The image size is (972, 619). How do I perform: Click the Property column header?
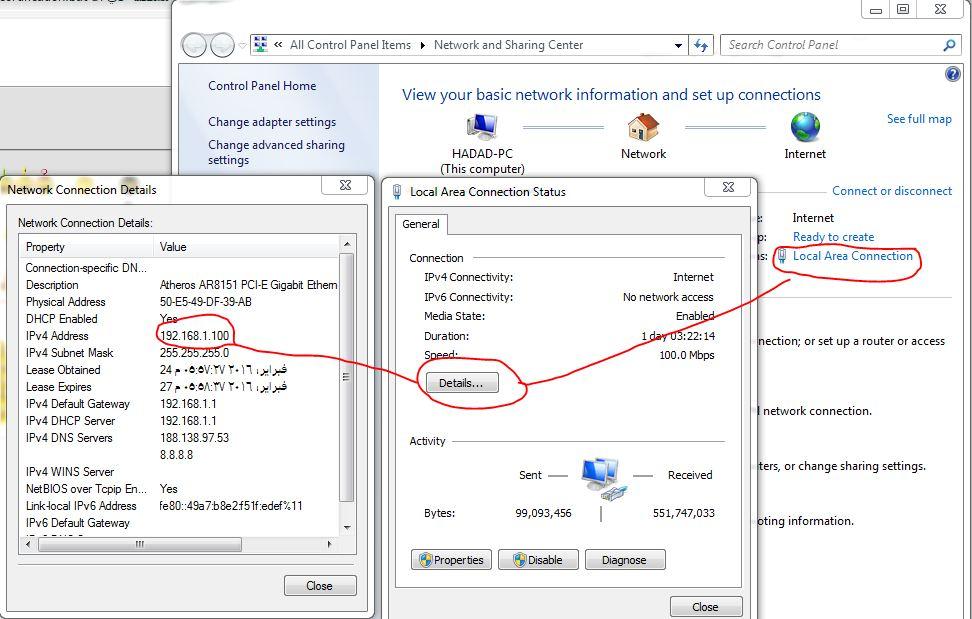(x=86, y=247)
